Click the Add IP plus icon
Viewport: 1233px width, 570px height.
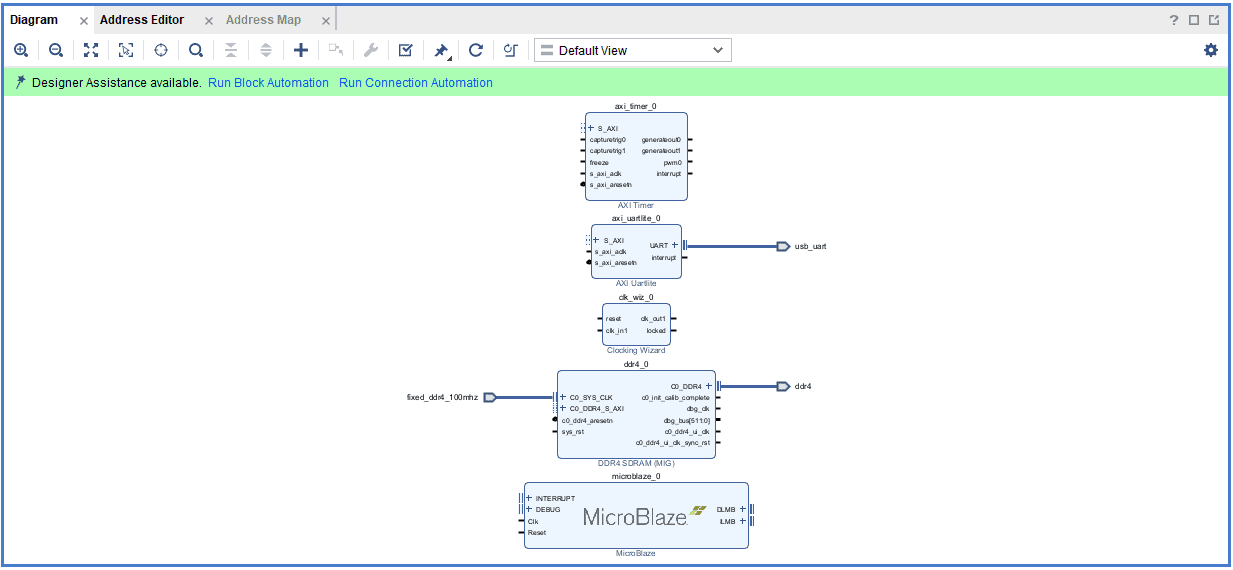pos(300,50)
